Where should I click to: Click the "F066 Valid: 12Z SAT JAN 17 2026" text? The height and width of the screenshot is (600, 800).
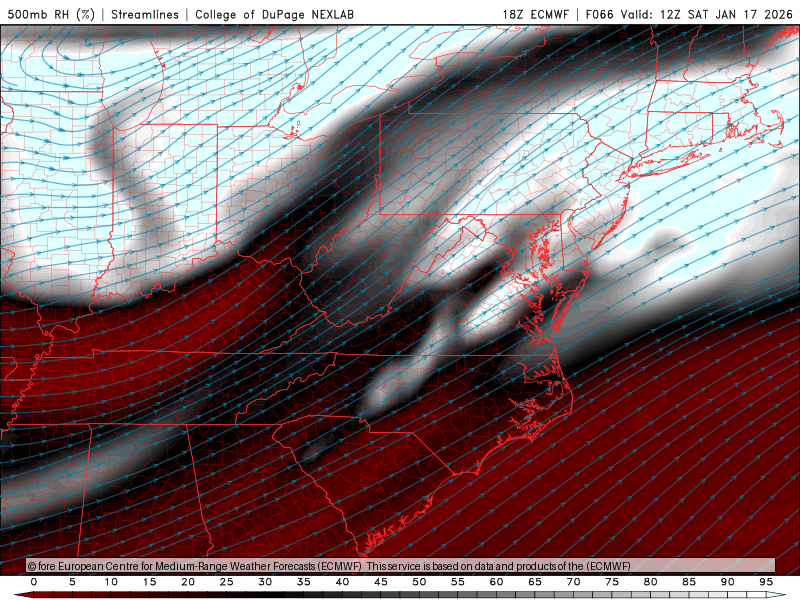(x=689, y=14)
